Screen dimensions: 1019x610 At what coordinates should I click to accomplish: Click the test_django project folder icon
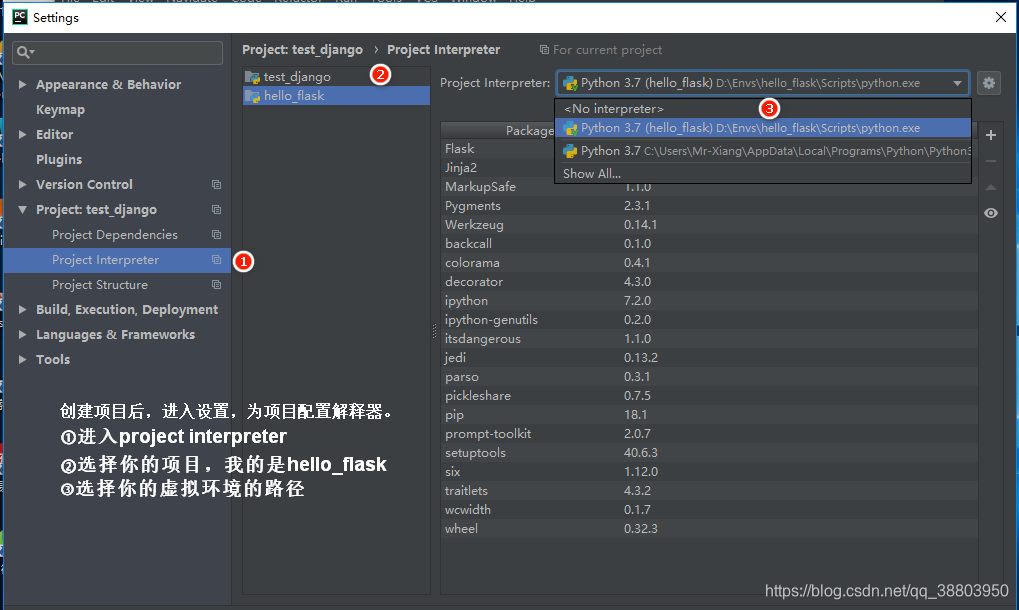pos(252,77)
